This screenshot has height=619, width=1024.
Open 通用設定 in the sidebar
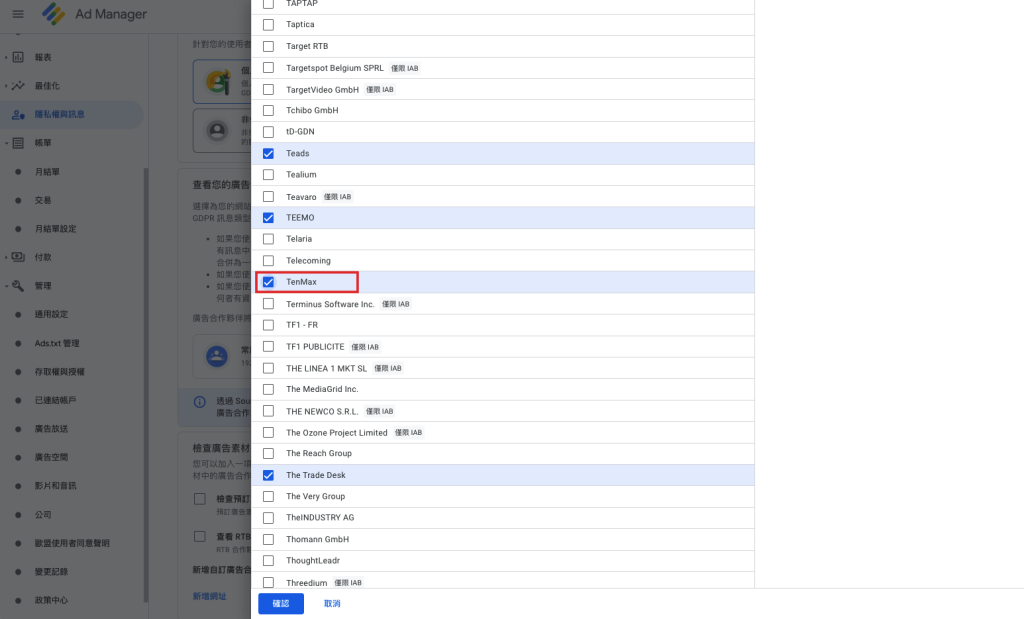point(52,314)
